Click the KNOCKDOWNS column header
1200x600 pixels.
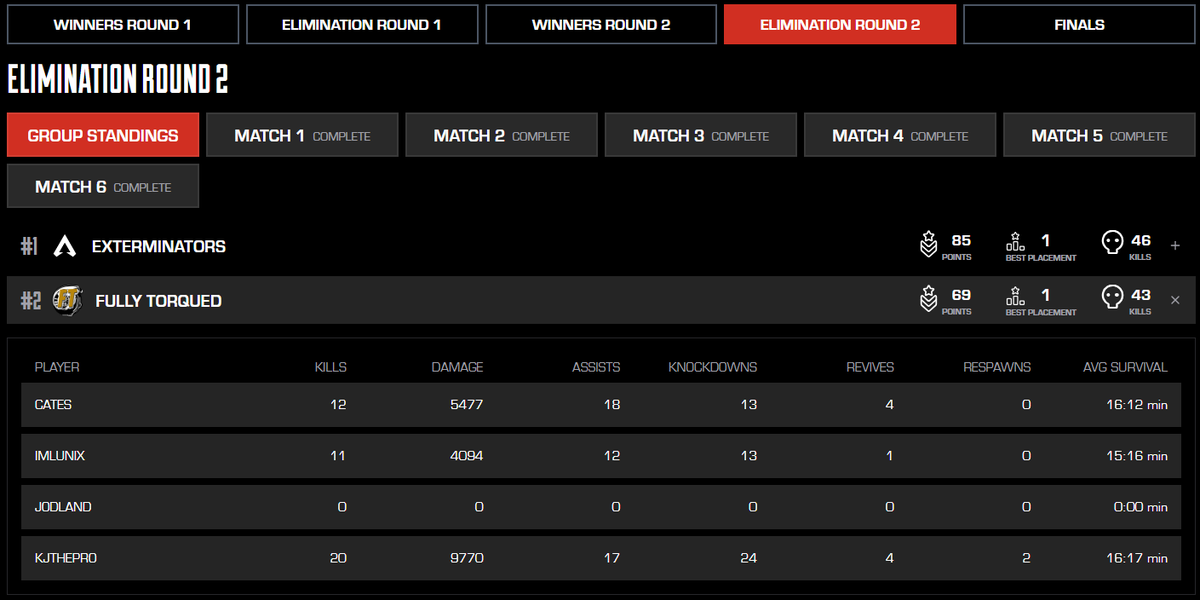712,367
